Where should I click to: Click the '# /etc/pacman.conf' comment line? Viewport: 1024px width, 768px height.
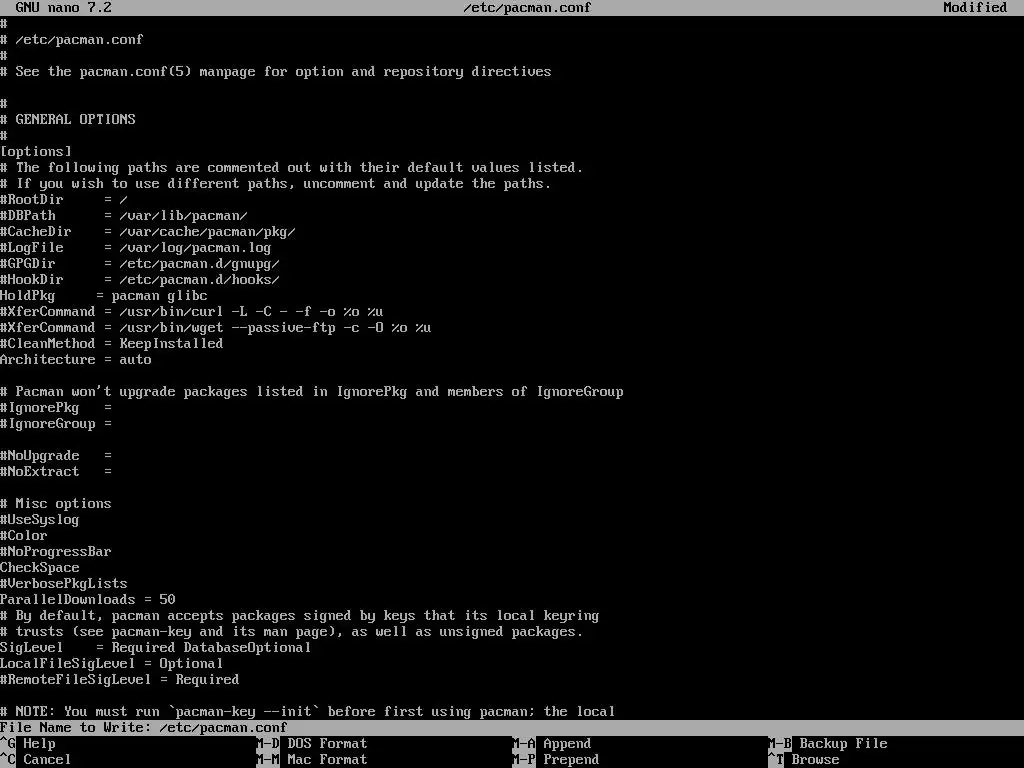(x=72, y=40)
